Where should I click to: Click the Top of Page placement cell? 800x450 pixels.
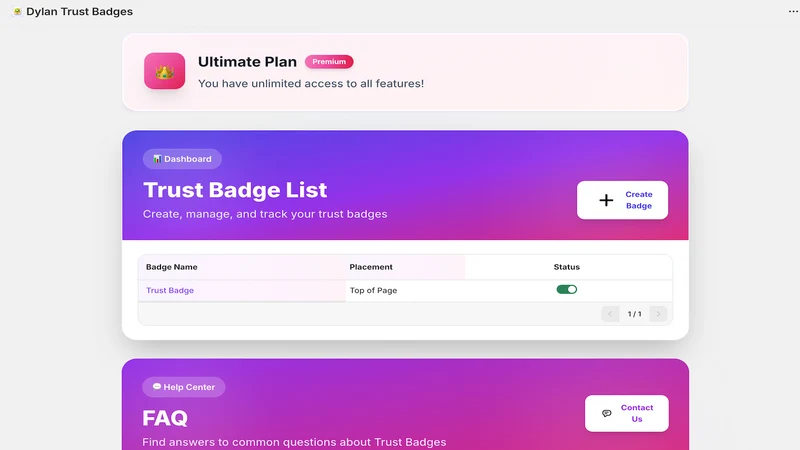(x=373, y=290)
